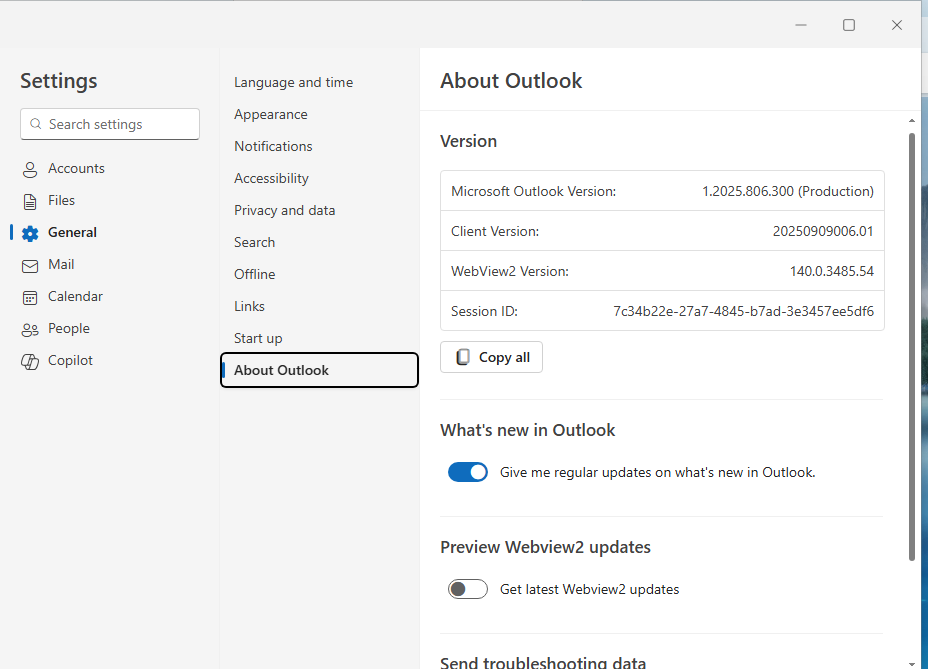Click the General gear icon
Image resolution: width=928 pixels, height=669 pixels.
tap(30, 233)
